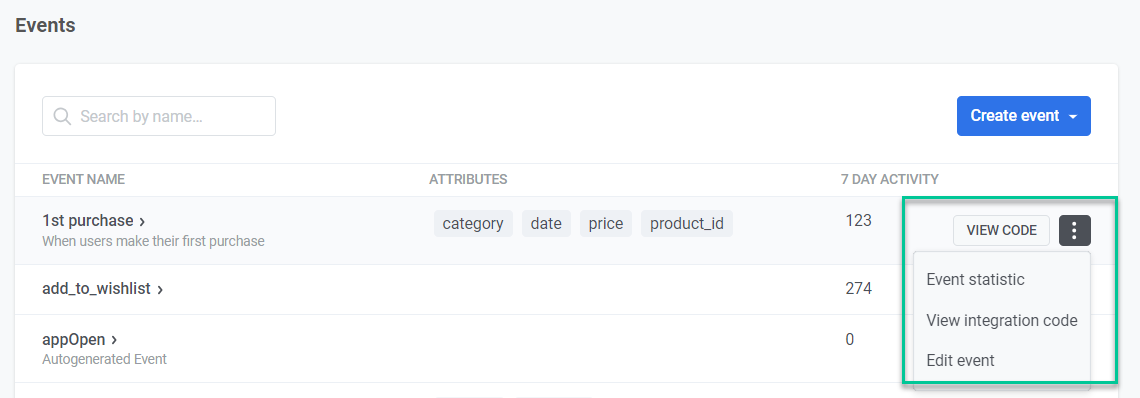This screenshot has height=398, width=1140.
Task: Click VIEW CODE for 1st purchase
Action: pos(1001,231)
